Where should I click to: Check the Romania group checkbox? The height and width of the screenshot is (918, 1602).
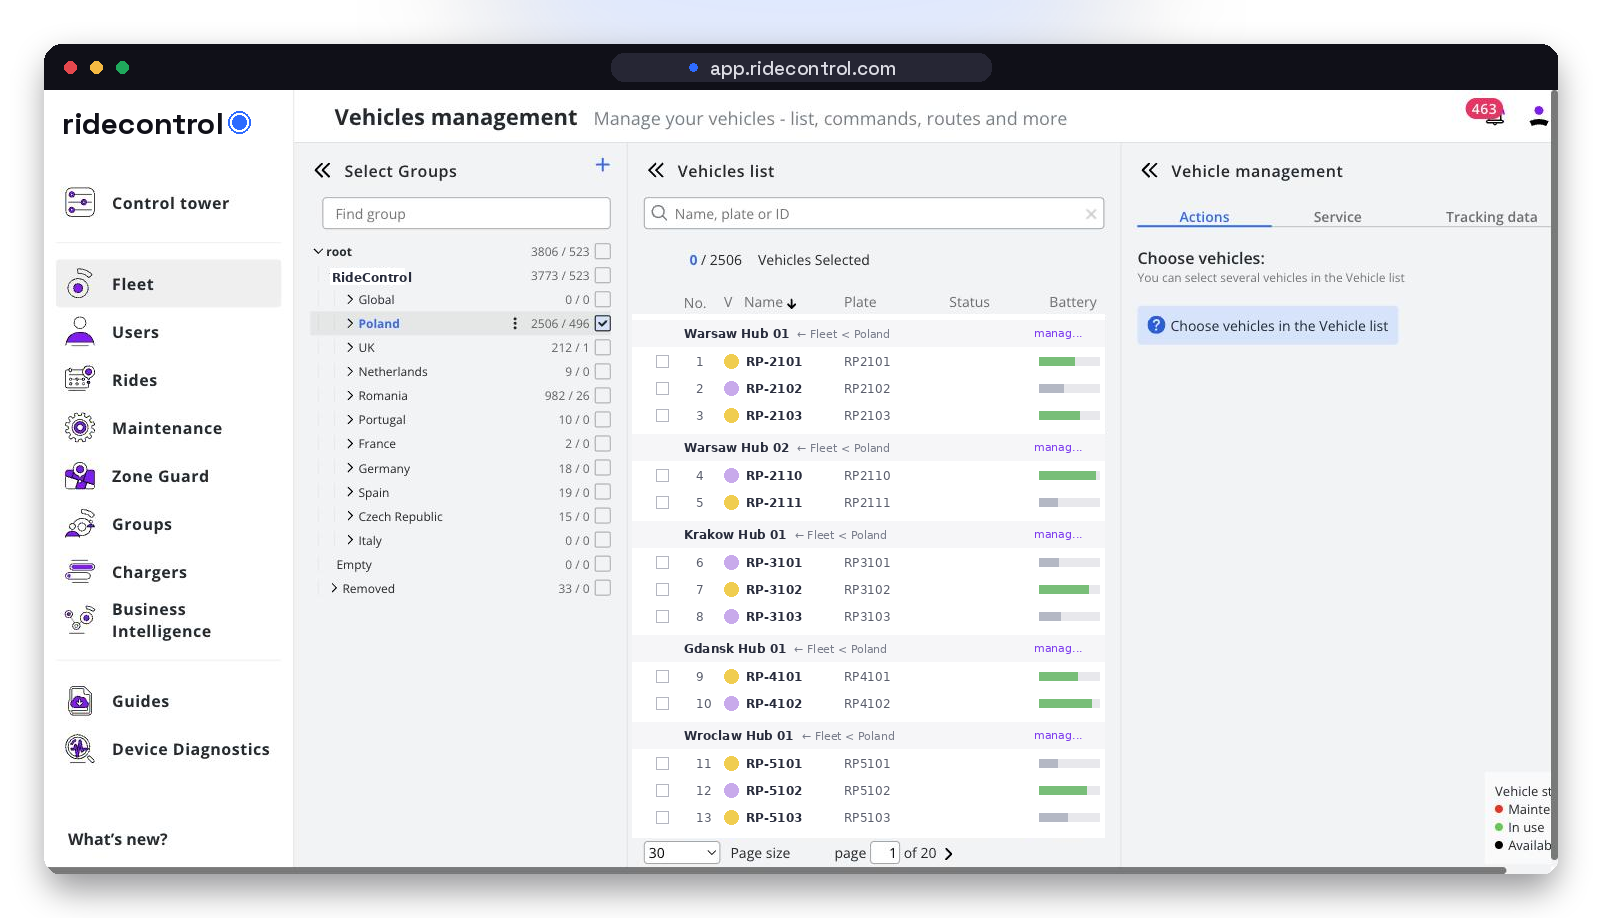(602, 395)
